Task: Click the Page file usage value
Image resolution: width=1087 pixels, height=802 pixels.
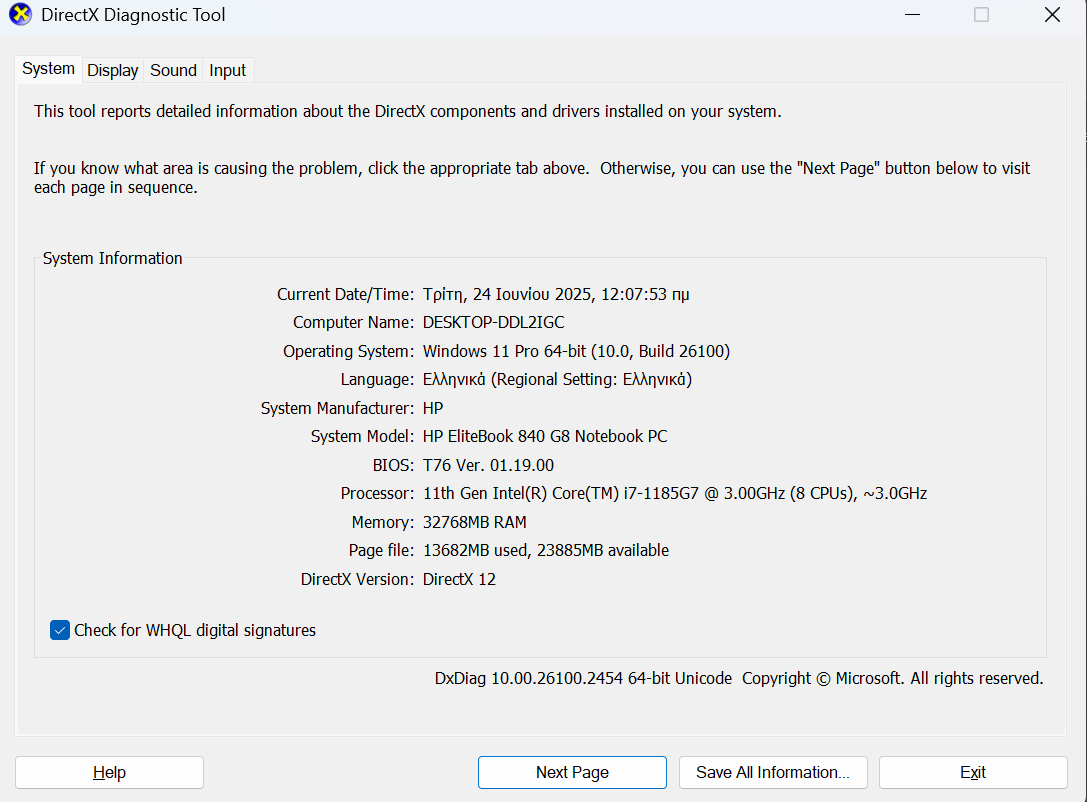Action: [x=546, y=550]
